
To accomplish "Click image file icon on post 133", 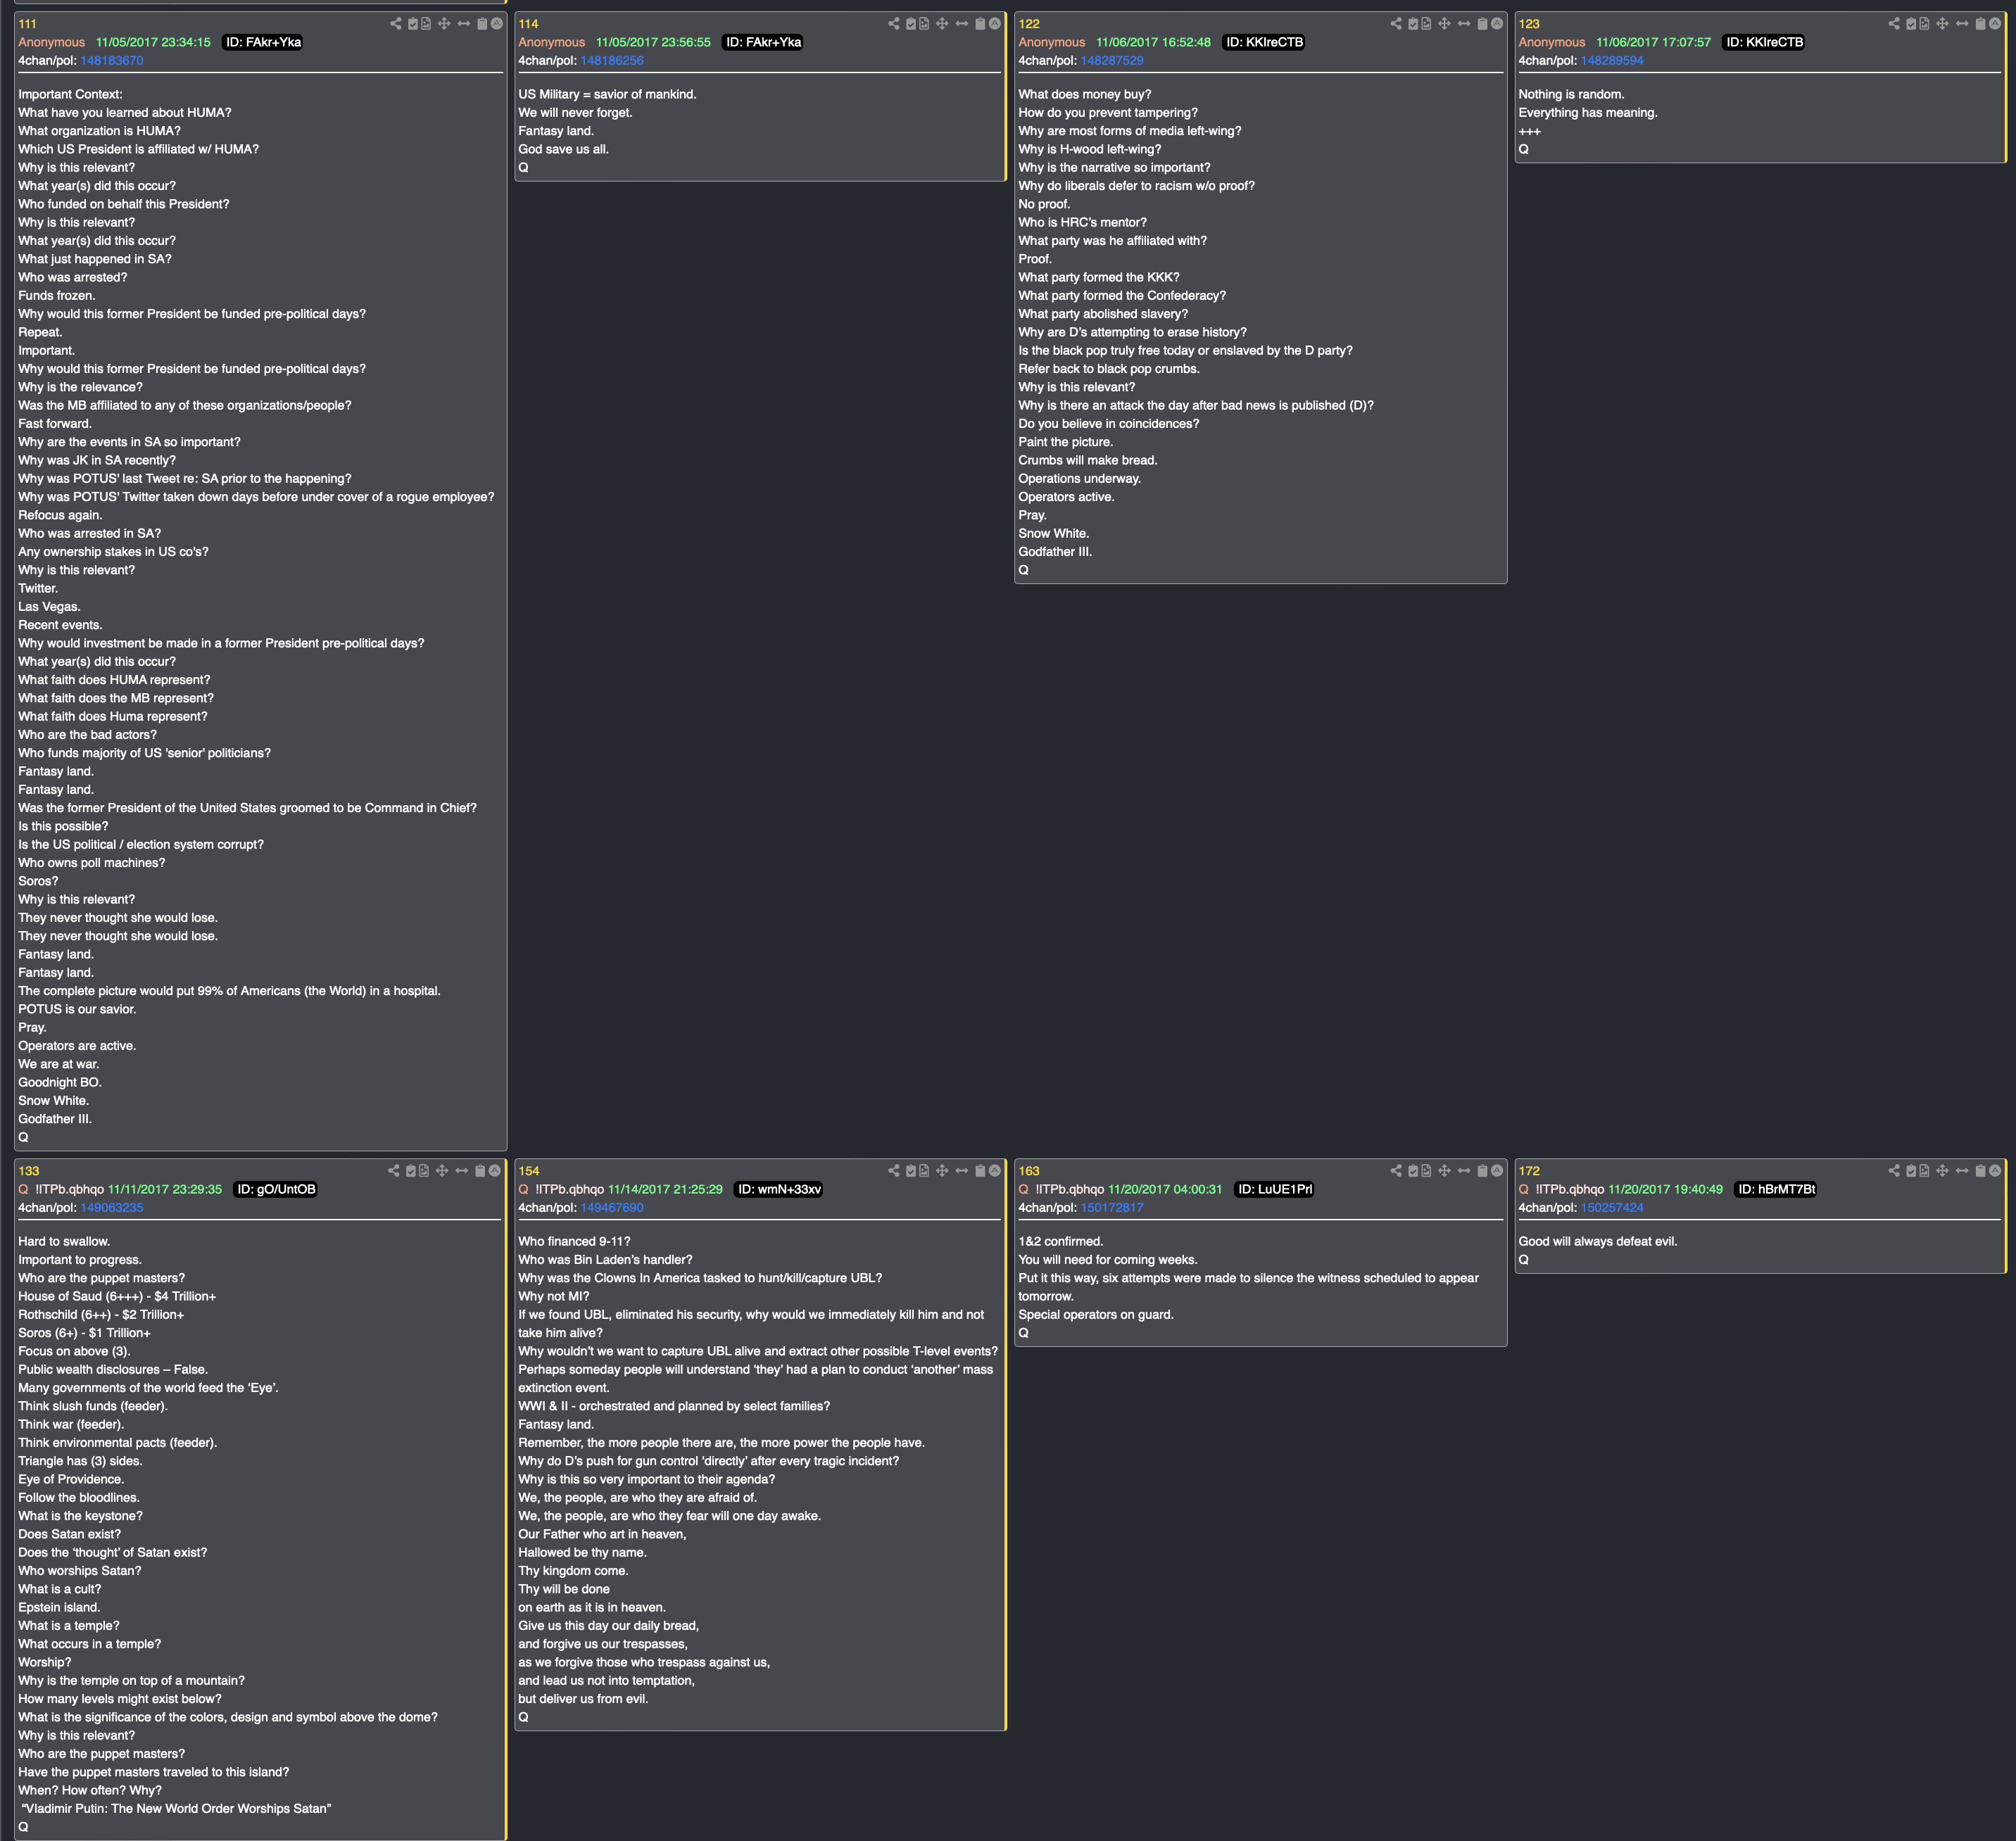I will [425, 1170].
